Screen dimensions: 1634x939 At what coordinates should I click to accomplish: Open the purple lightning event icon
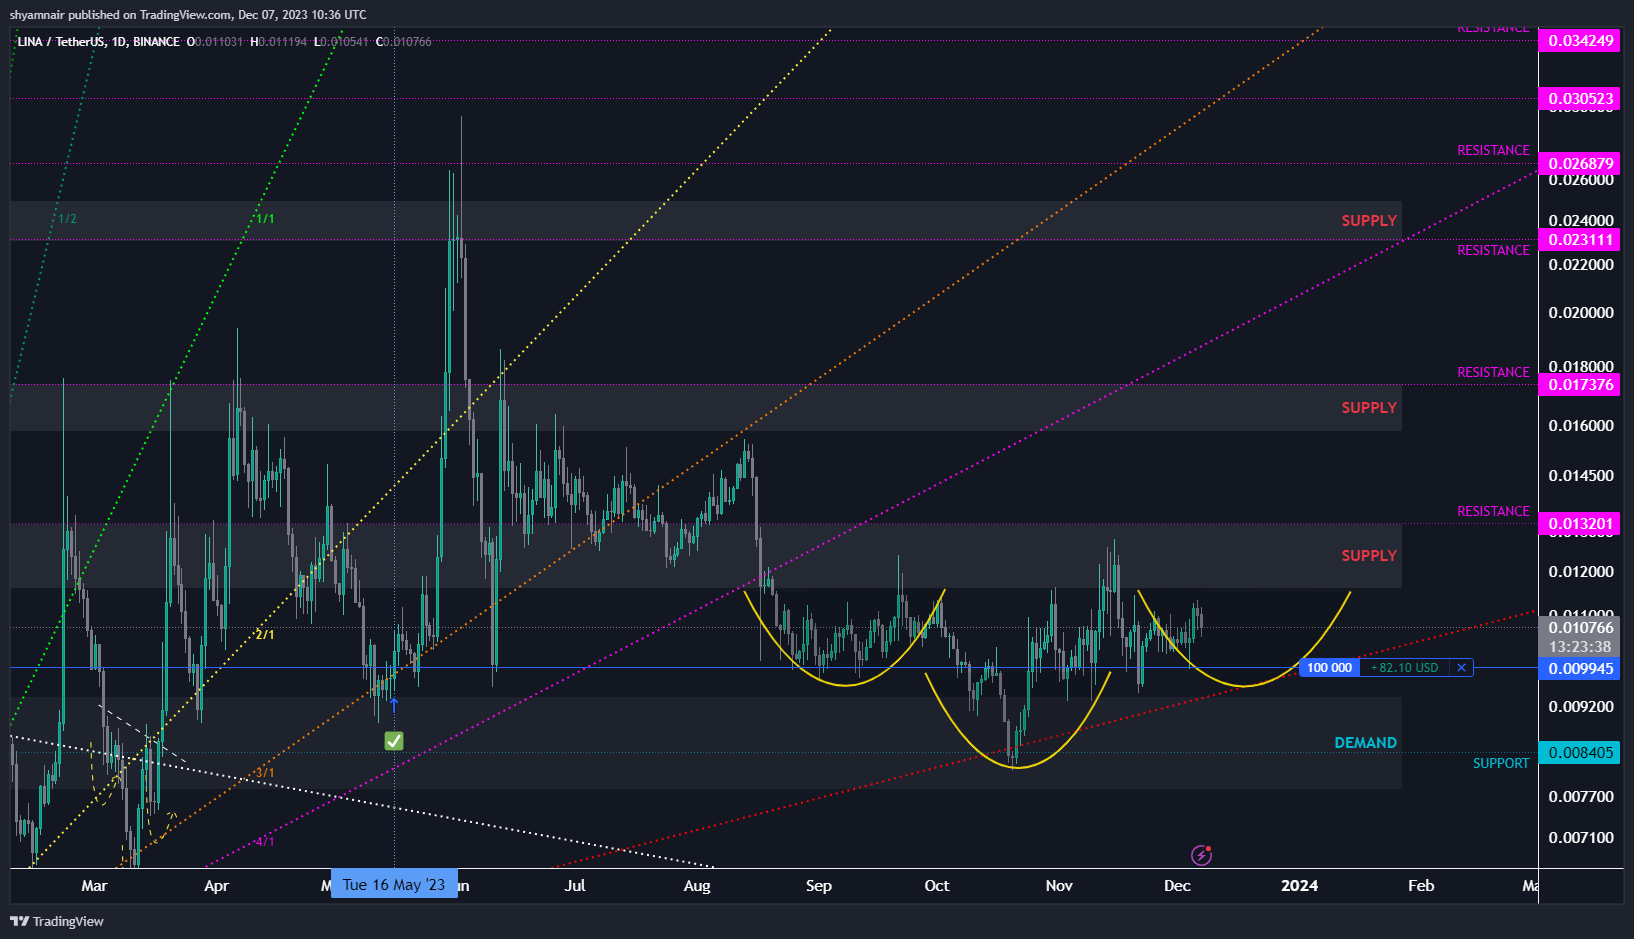(x=1202, y=855)
